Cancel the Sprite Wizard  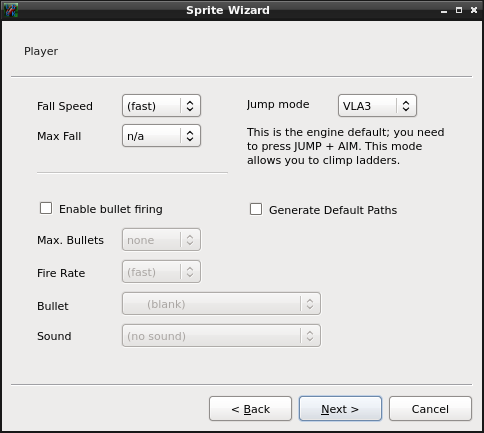coord(430,409)
